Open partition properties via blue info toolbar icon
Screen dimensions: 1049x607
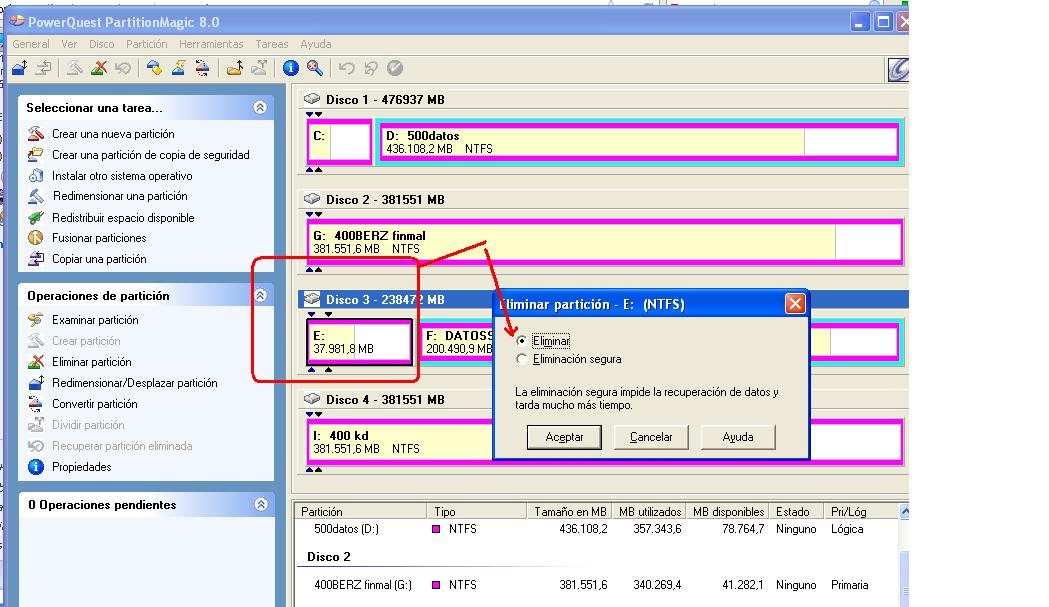click(290, 68)
